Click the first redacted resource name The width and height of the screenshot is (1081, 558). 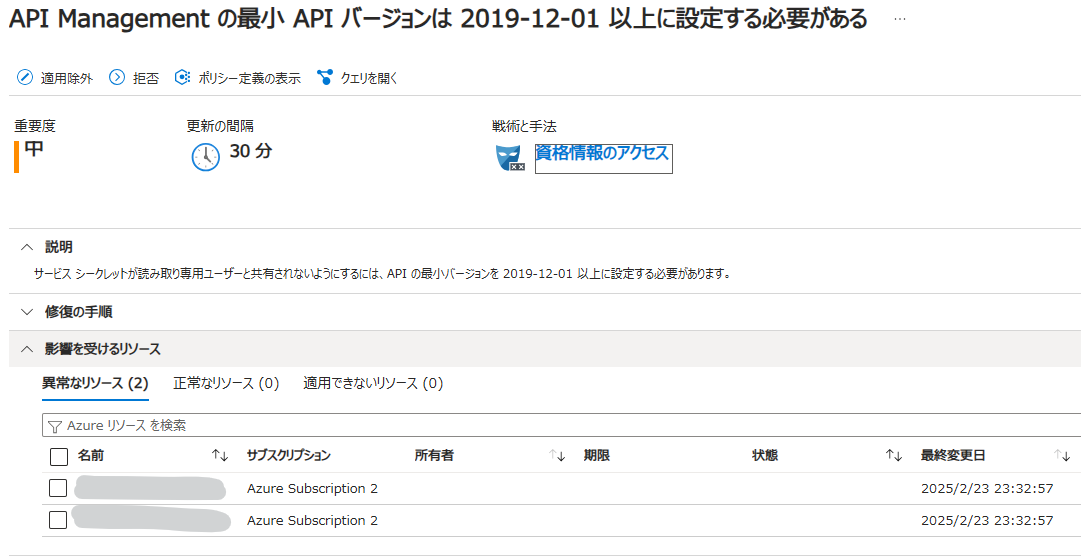[150, 488]
